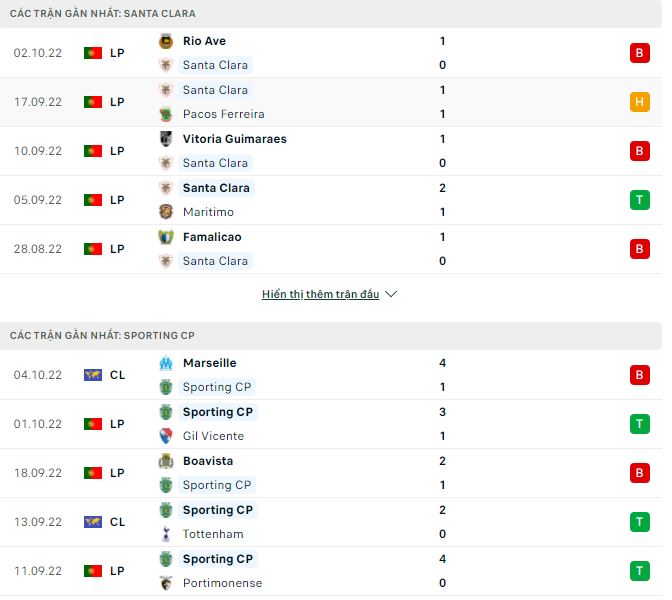Click red B result badge for Rio Ave match
672x600 pixels.
[640, 53]
